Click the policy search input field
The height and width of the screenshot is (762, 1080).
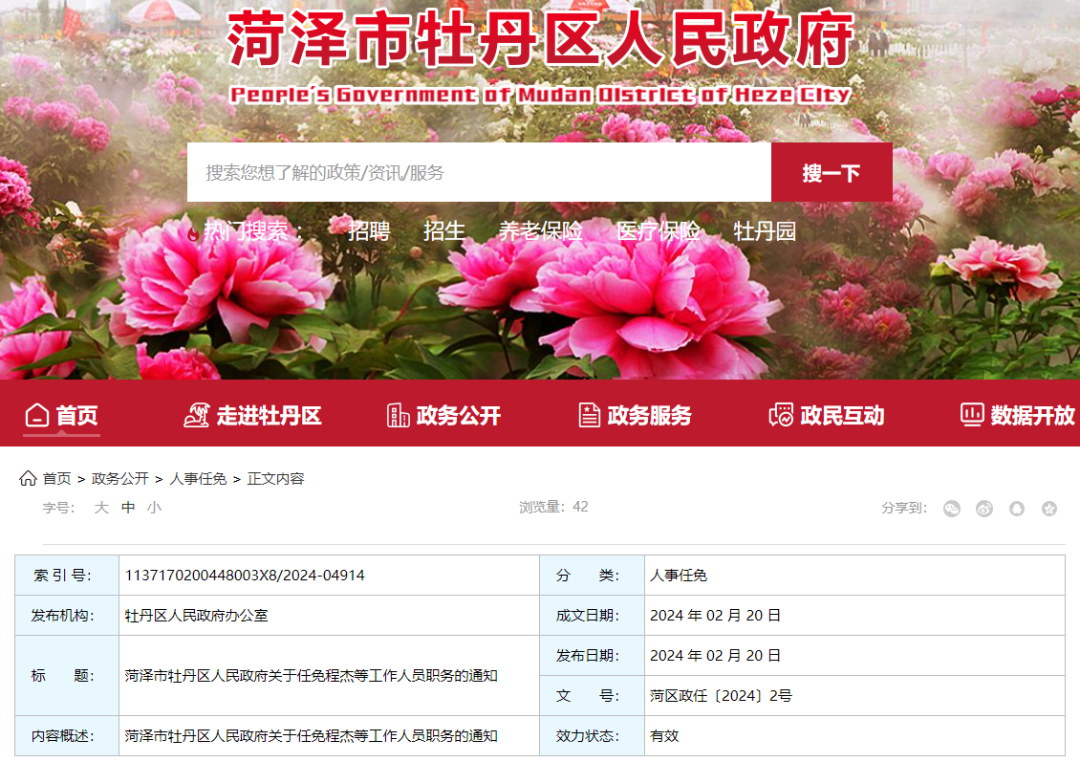[478, 172]
